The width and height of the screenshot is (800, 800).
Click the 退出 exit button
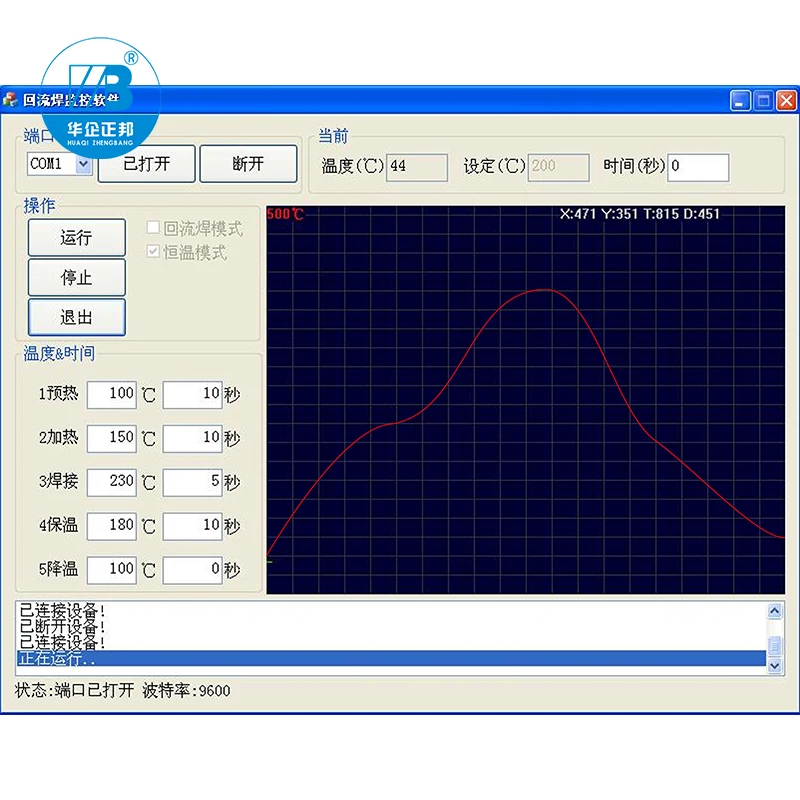(76, 317)
